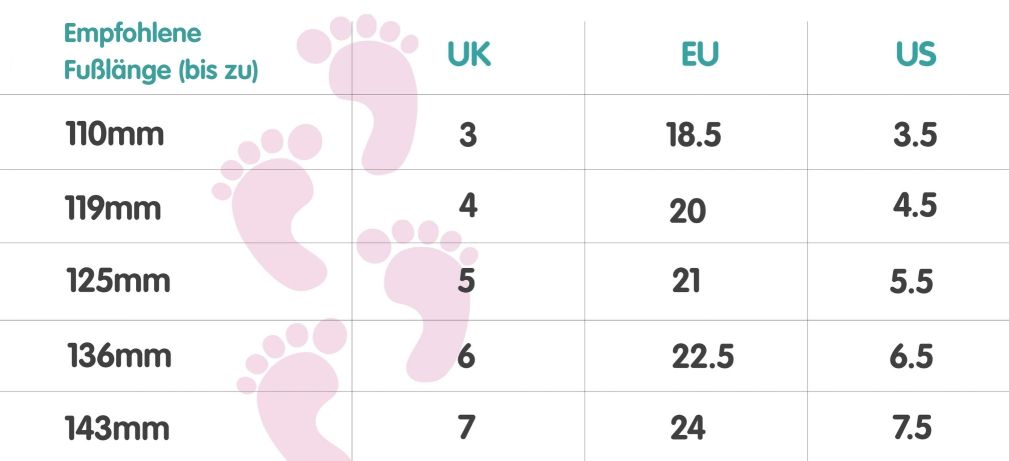Click the Empfohlene Fußlänge header text
The width and height of the screenshot is (1009, 461).
[161, 52]
